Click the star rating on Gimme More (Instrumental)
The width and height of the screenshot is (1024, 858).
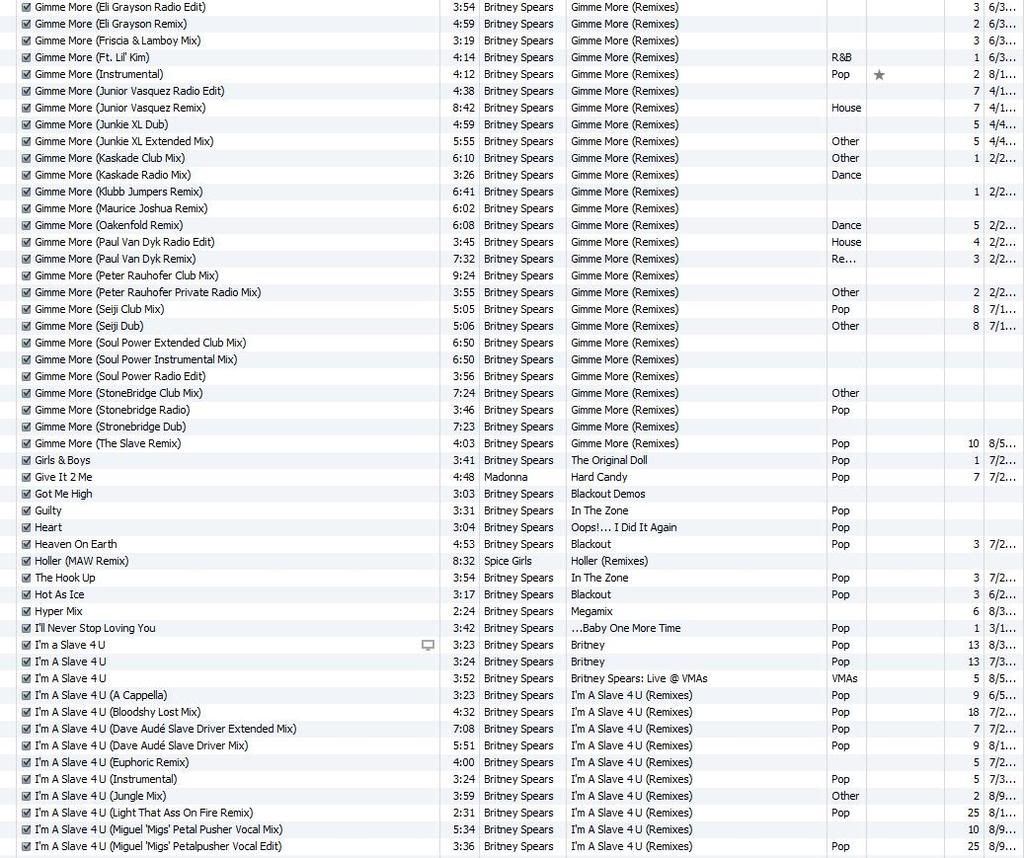[x=879, y=75]
